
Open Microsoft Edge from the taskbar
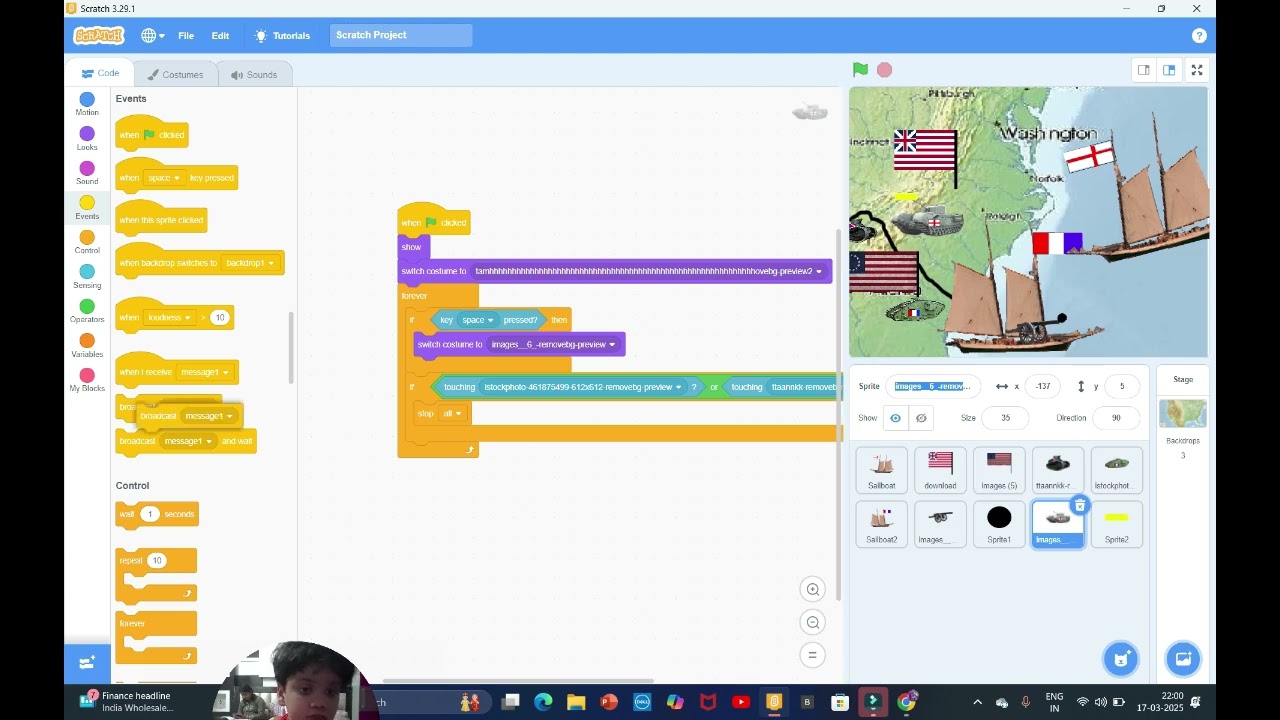click(x=543, y=702)
